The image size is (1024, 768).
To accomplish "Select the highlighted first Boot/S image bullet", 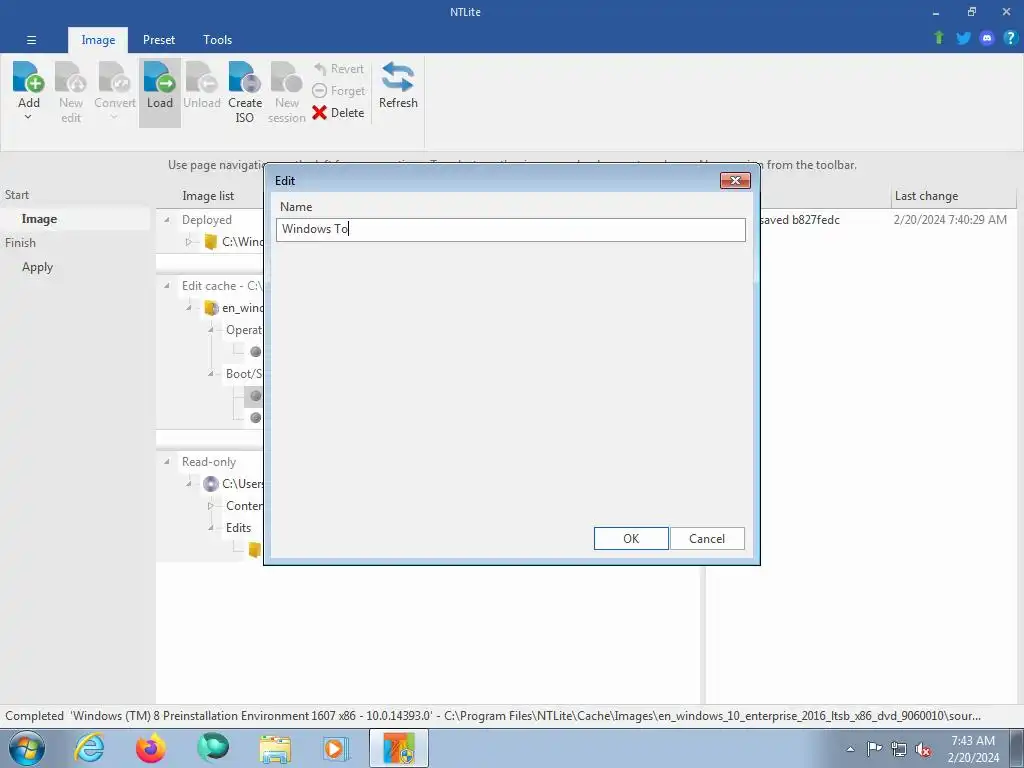I will pos(255,396).
